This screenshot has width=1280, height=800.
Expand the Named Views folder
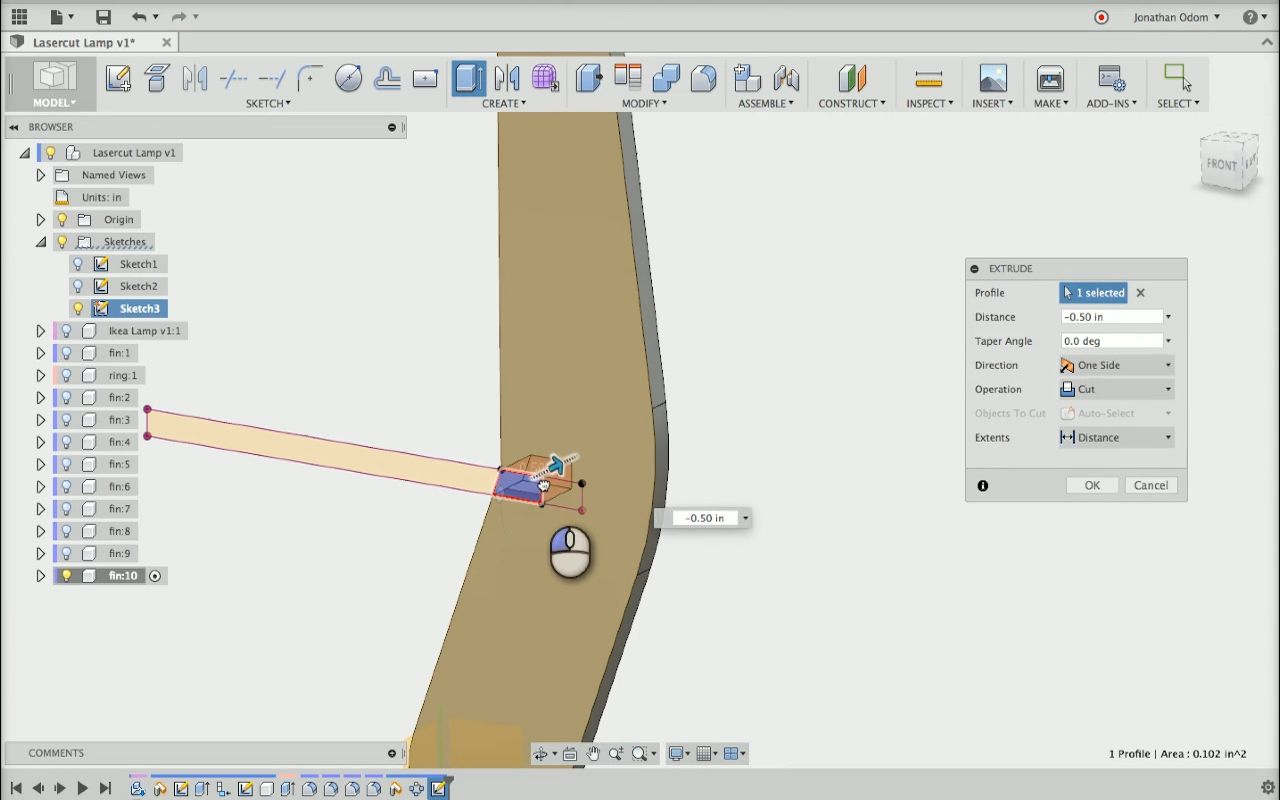(41, 175)
